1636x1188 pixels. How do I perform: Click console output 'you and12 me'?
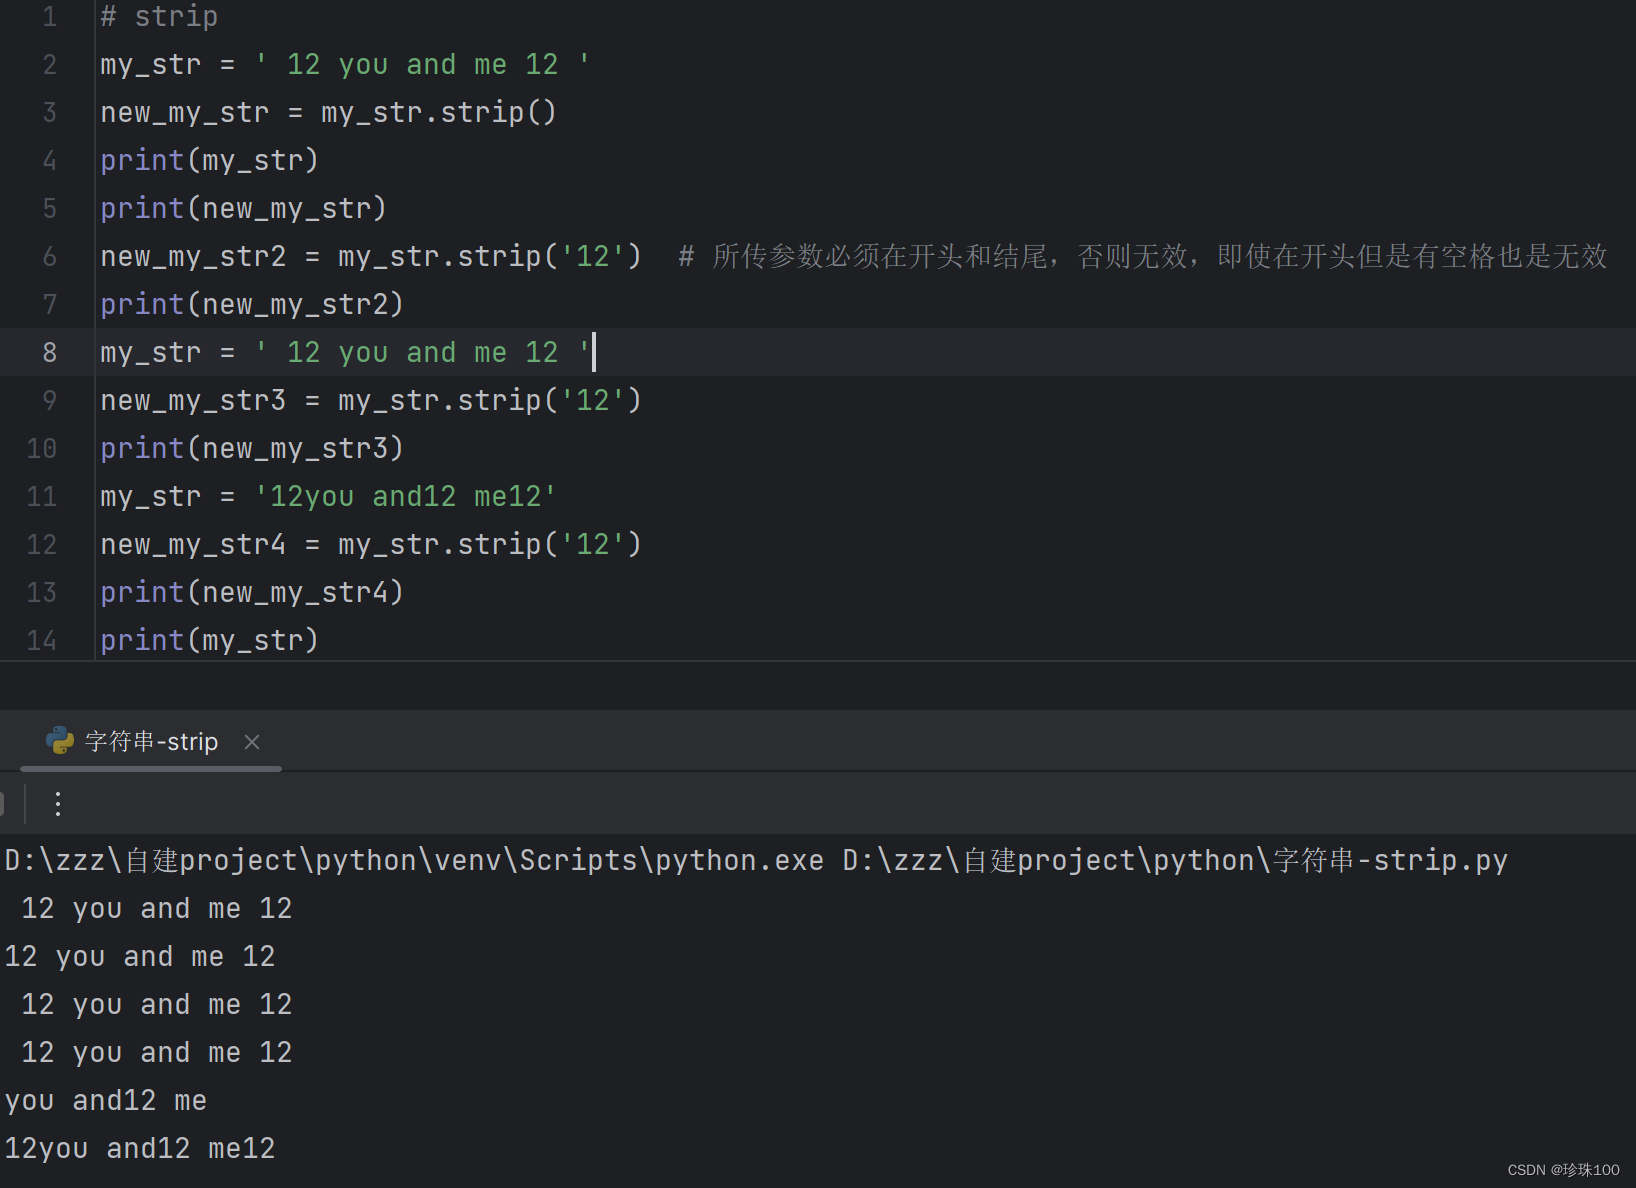point(106,1101)
